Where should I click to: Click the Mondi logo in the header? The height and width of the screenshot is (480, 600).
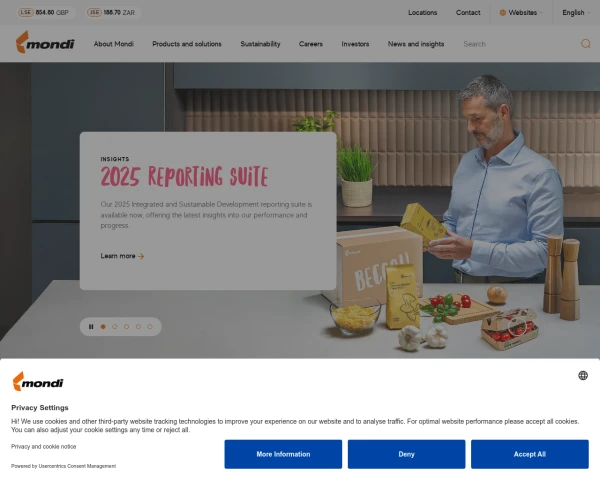(45, 42)
